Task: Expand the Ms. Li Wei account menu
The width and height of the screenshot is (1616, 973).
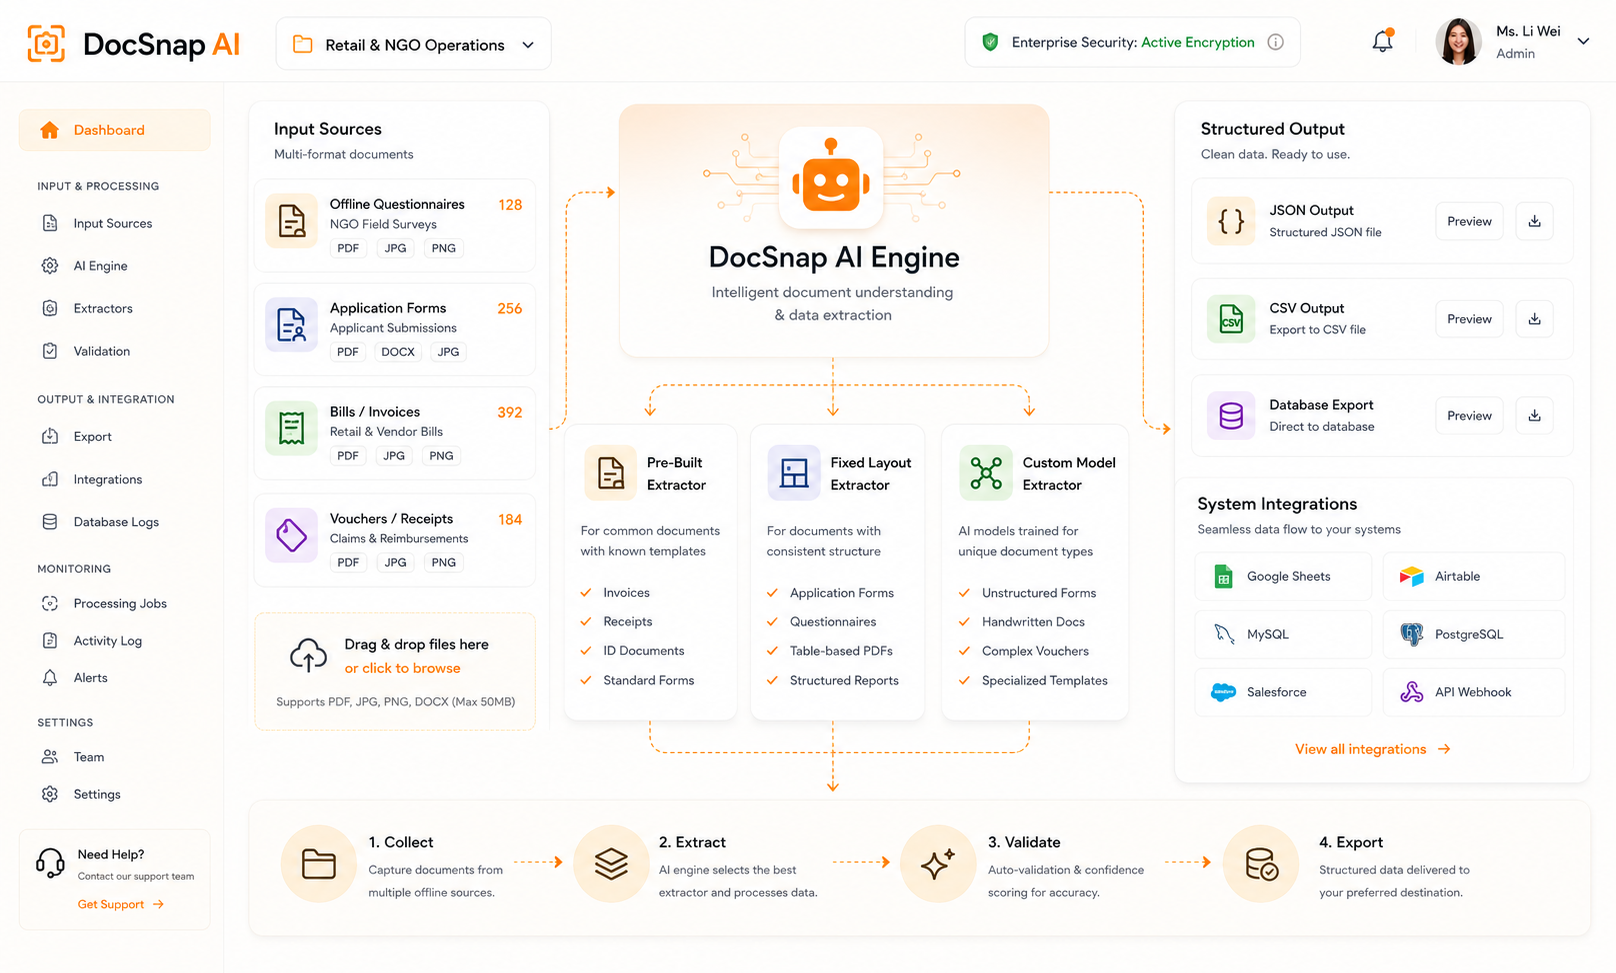Action: click(x=1583, y=42)
